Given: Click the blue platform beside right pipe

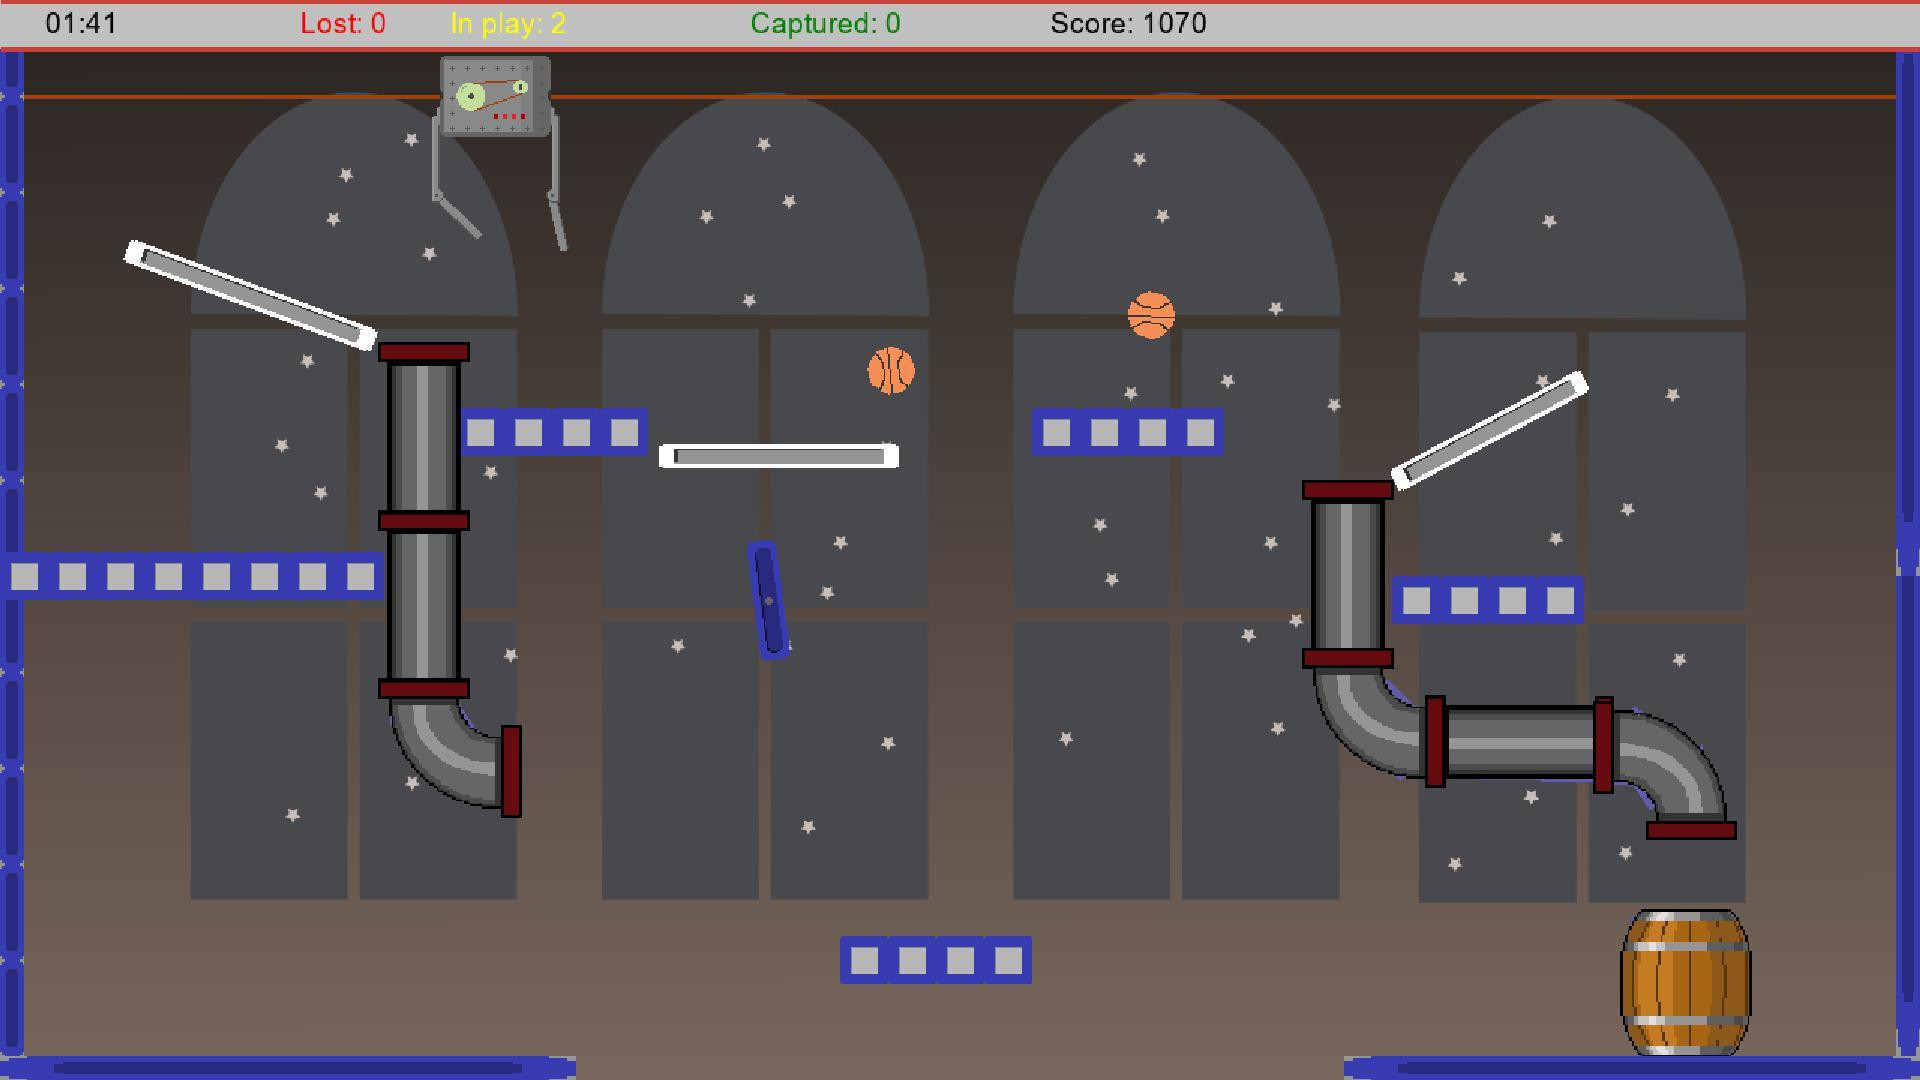Looking at the screenshot, I should (x=1488, y=600).
